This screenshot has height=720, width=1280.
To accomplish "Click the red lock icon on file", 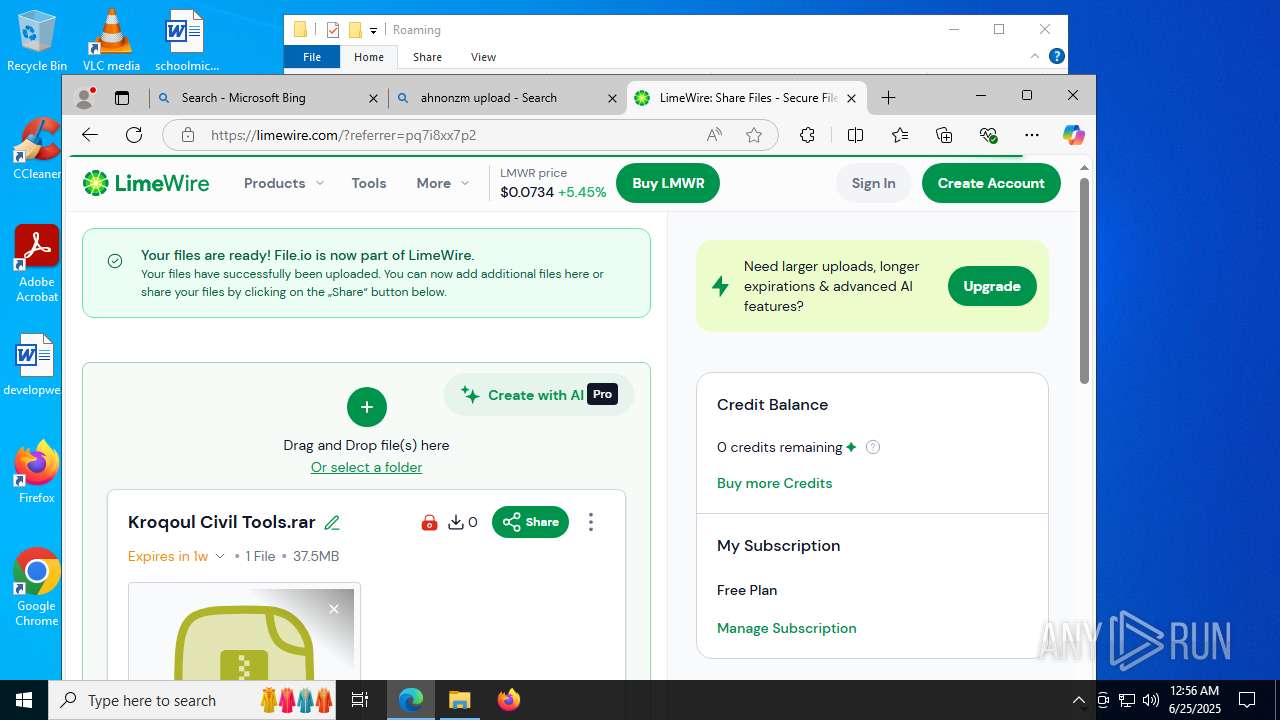I will click(x=429, y=522).
